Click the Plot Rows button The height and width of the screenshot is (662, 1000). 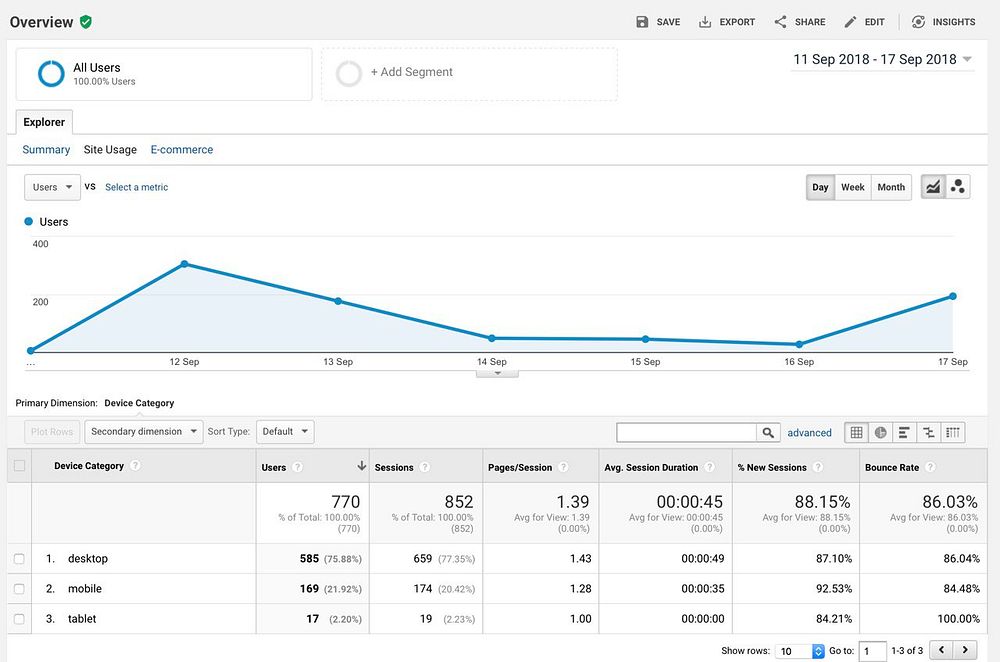(52, 432)
